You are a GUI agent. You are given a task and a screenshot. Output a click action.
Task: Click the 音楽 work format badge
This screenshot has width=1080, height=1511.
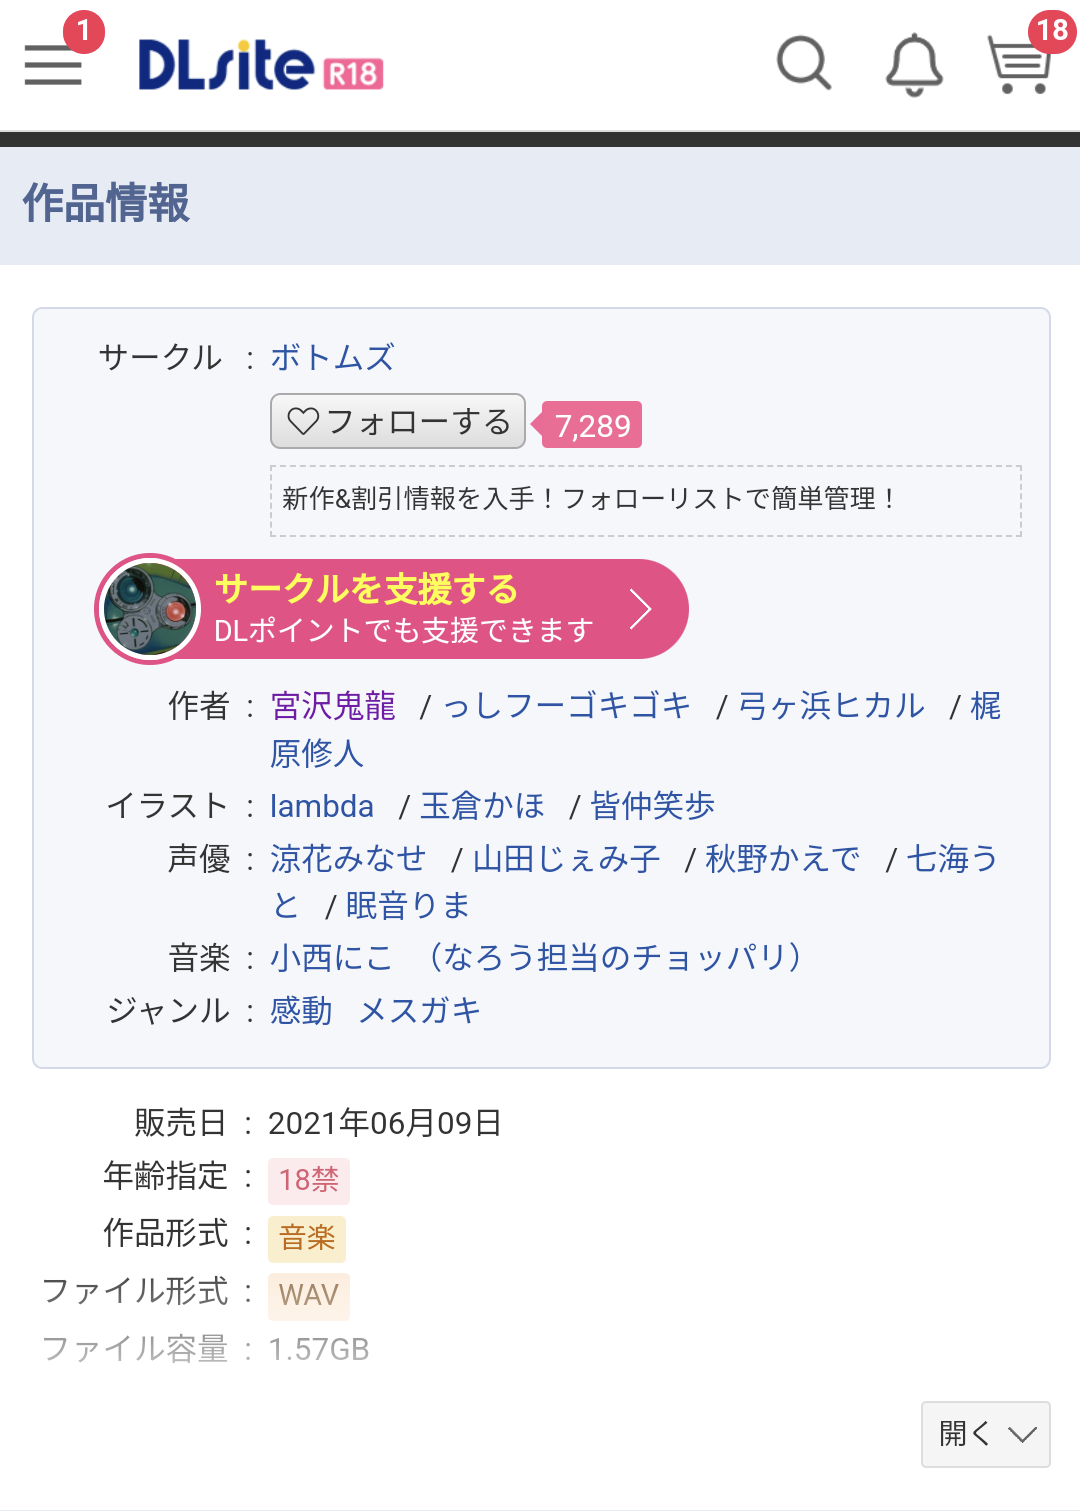307,1238
